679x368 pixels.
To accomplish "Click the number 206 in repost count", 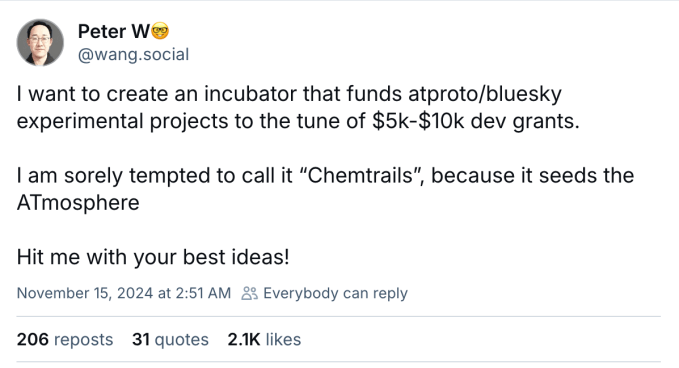I will pyautogui.click(x=32, y=339).
